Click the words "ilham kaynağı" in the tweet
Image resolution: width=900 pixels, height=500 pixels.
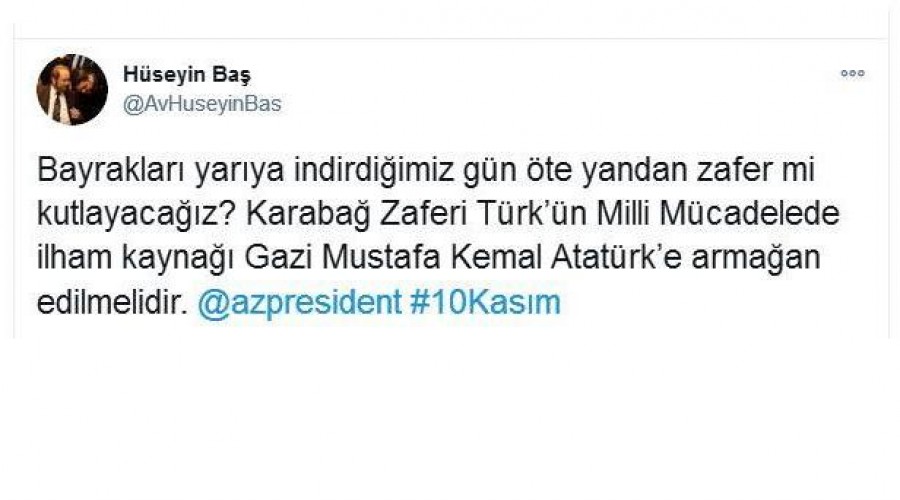[135, 259]
